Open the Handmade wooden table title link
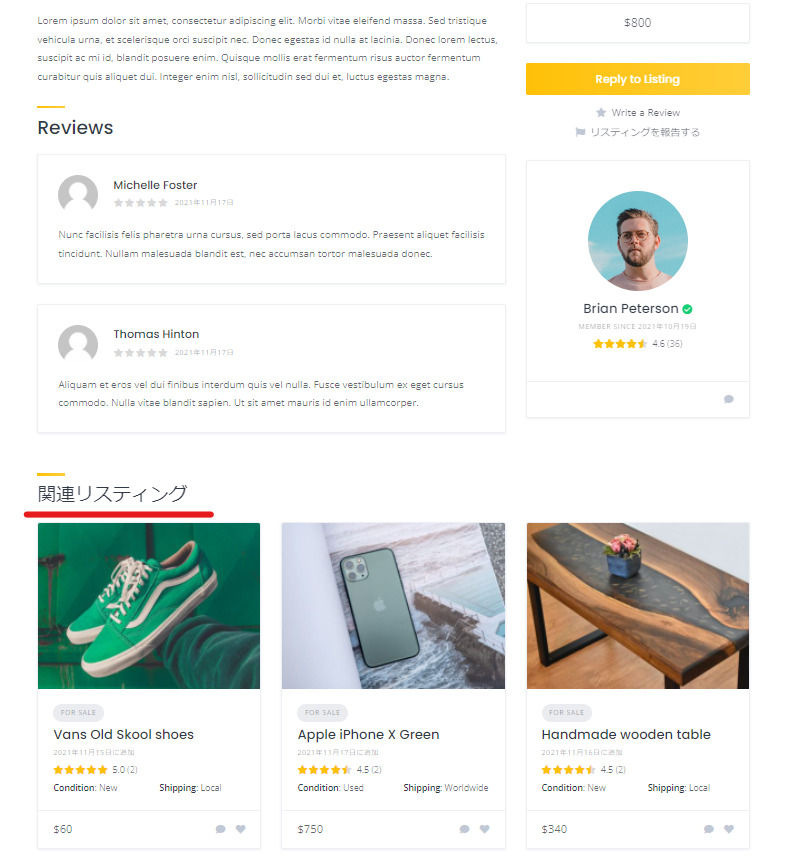Screen dimensions: 787x860 (x=626, y=734)
